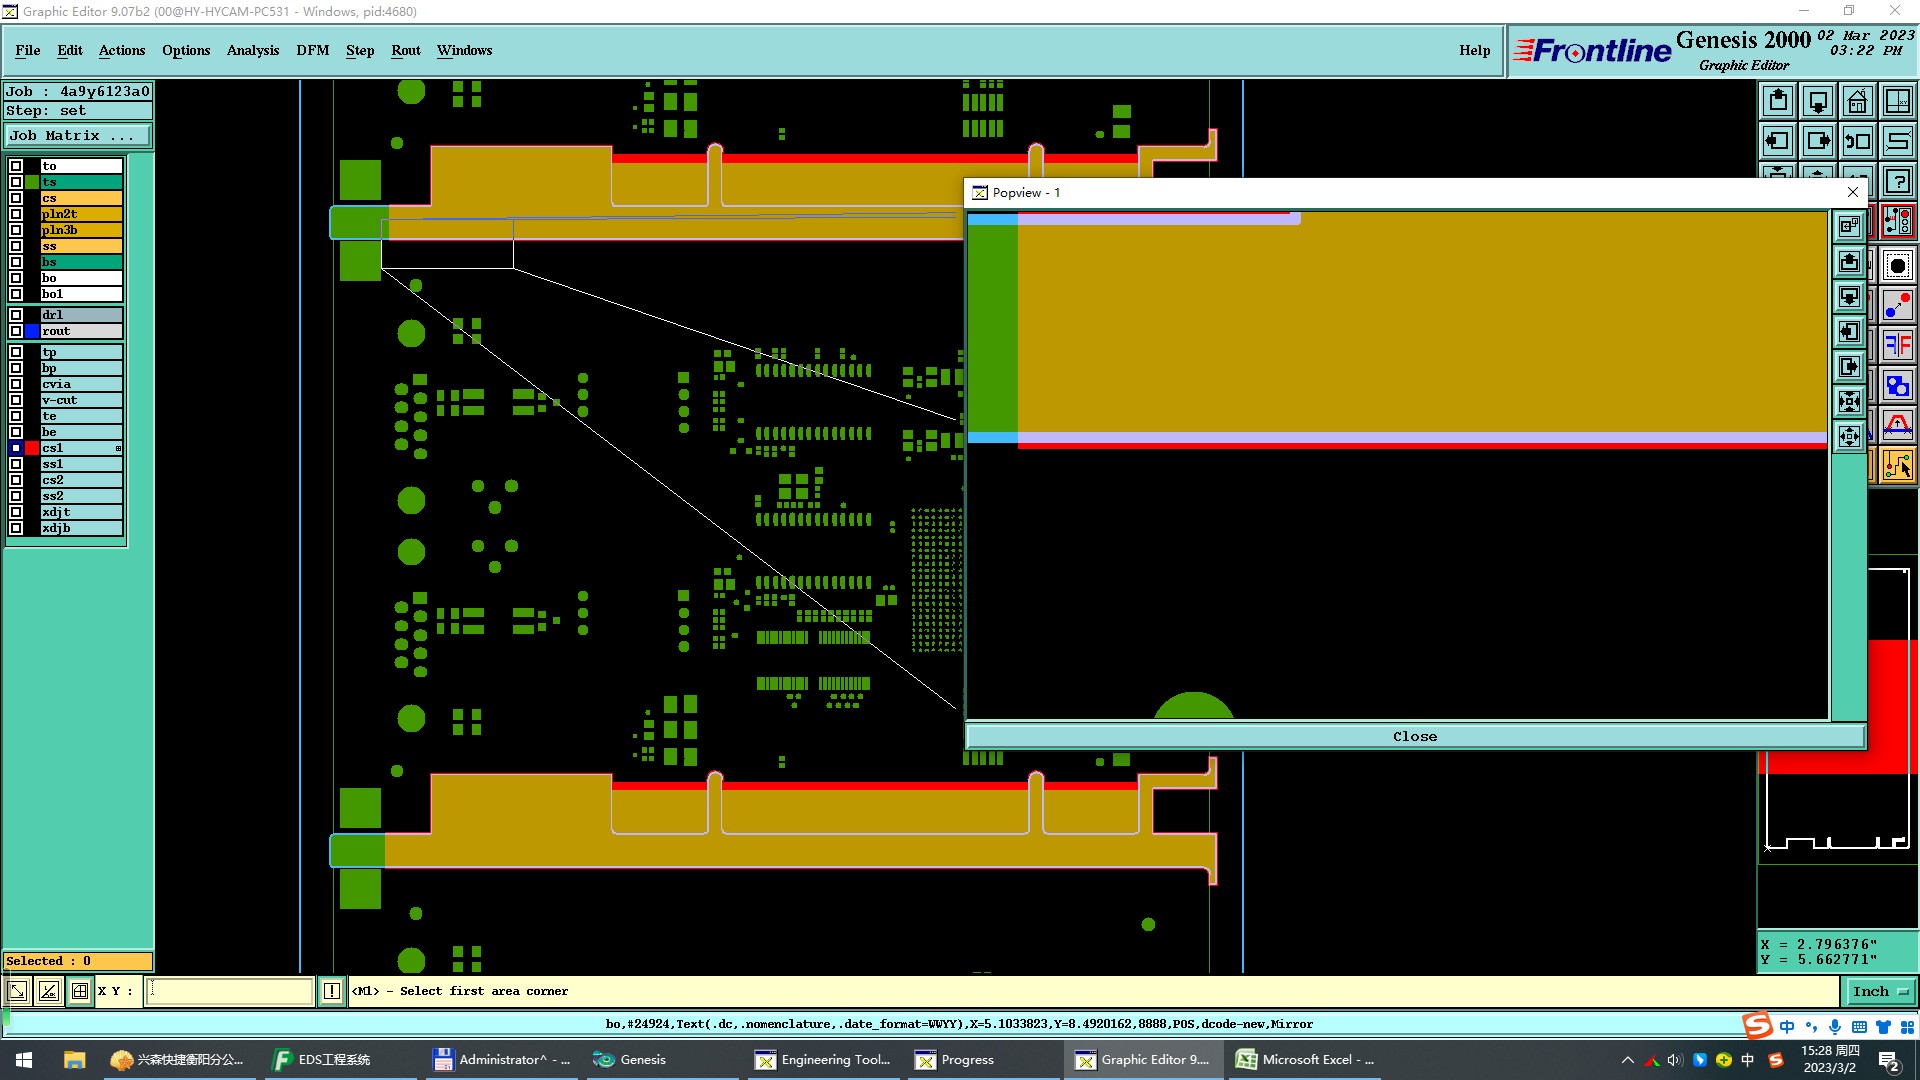Open the Job Matrix selector
This screenshot has height=1080, width=1920.
tap(78, 136)
